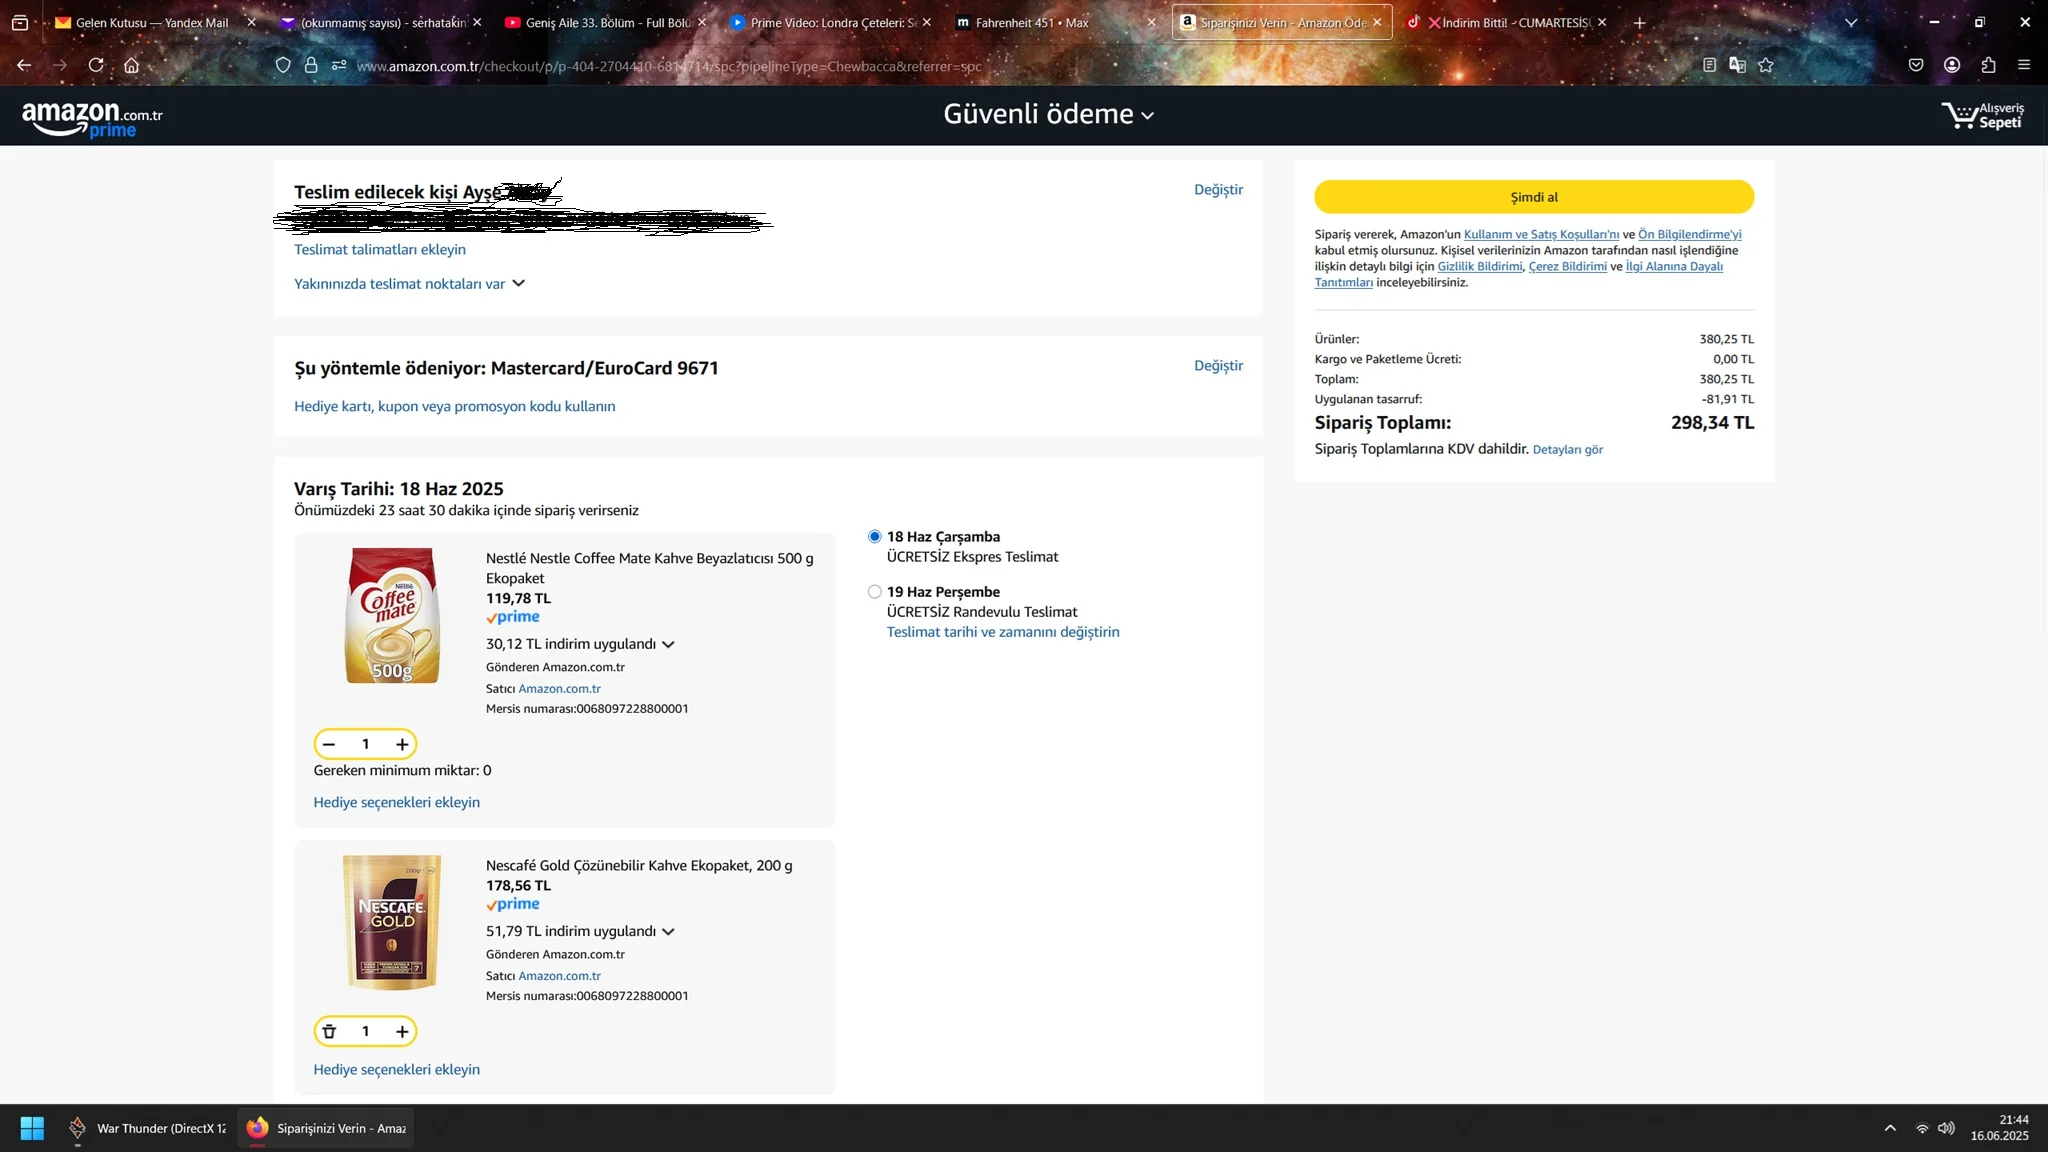The height and width of the screenshot is (1152, 2048).
Task: Click the Hediye kartı, kupon veya promosyon link
Action: pyautogui.click(x=454, y=406)
